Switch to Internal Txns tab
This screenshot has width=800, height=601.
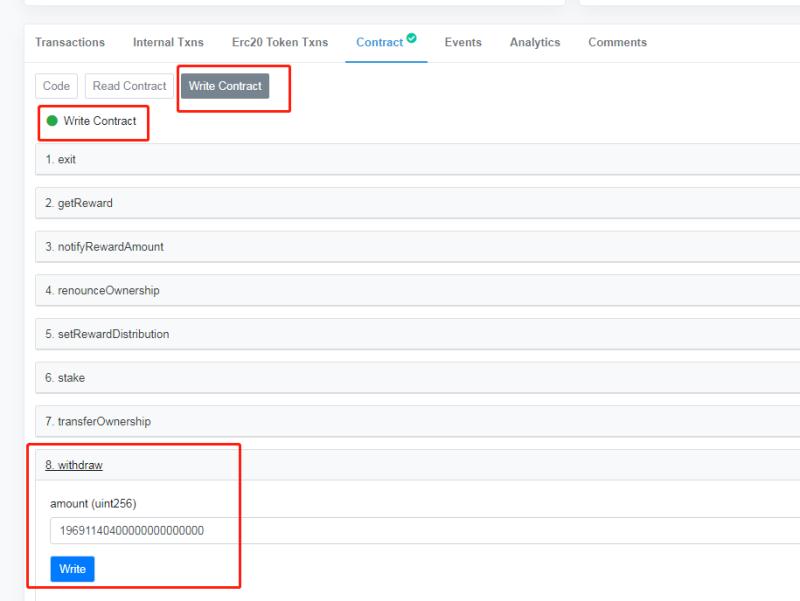pyautogui.click(x=168, y=42)
